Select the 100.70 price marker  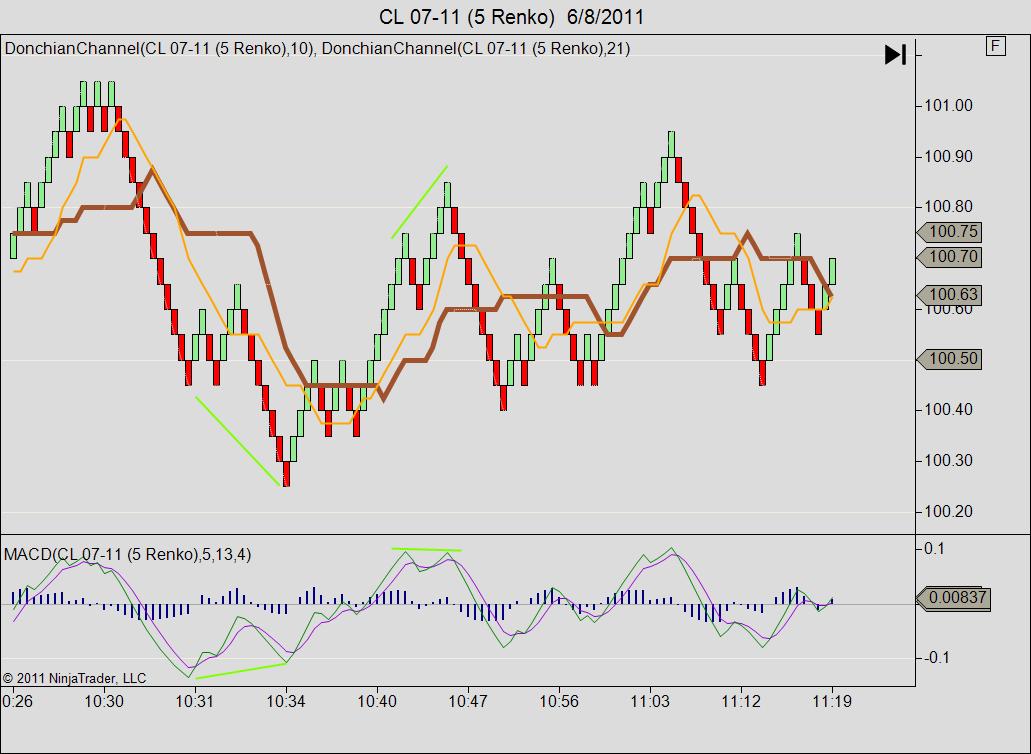(949, 256)
